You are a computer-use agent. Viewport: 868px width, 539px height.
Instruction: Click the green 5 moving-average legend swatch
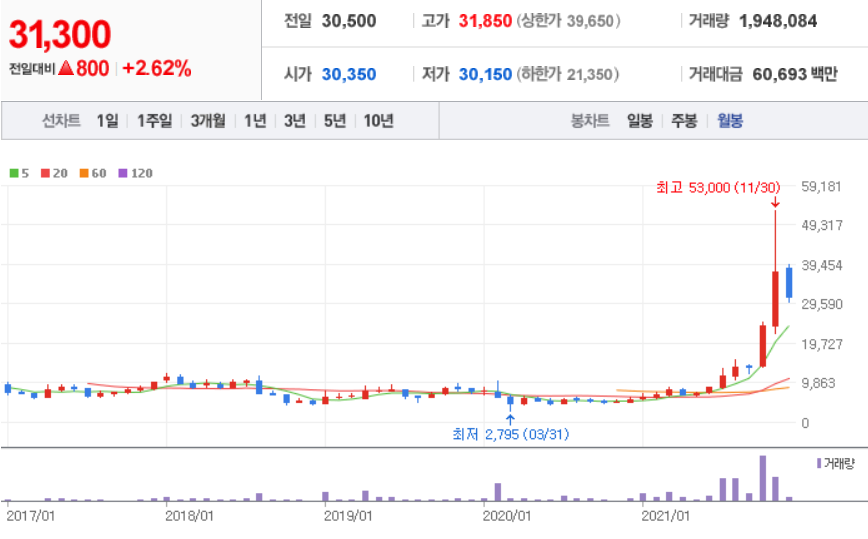(x=14, y=173)
